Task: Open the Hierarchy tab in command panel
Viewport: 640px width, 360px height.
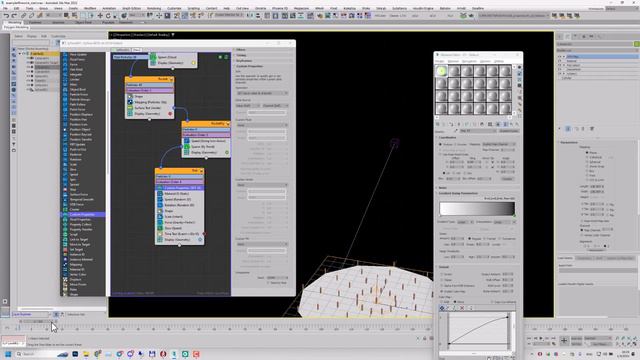Action: pyautogui.click(x=576, y=36)
